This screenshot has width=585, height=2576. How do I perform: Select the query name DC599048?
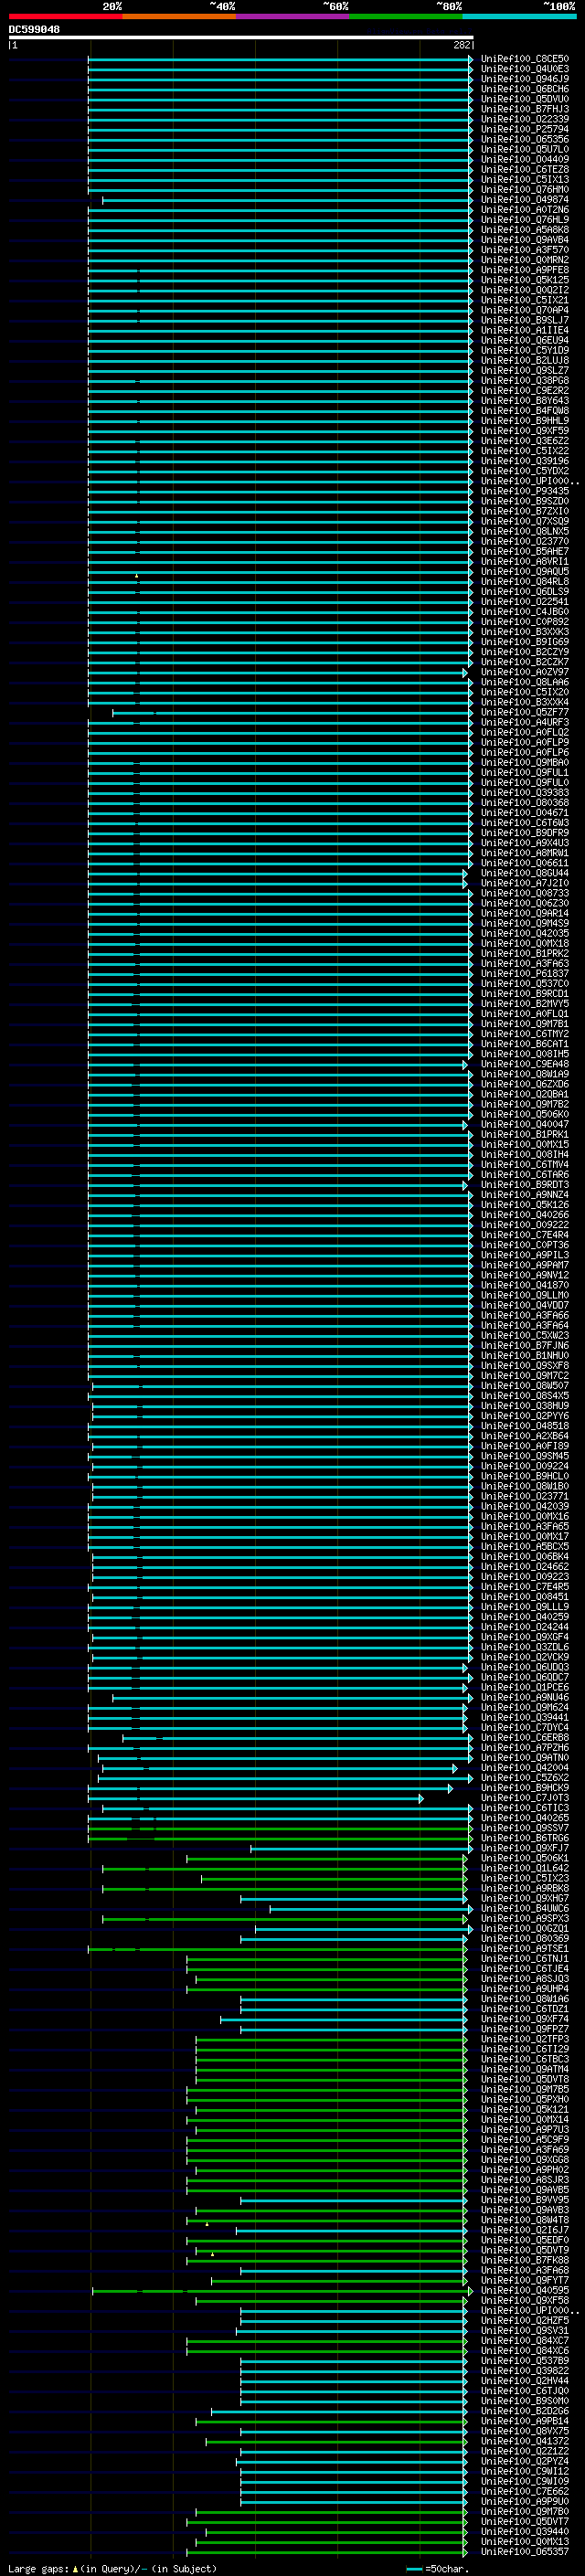pos(34,29)
